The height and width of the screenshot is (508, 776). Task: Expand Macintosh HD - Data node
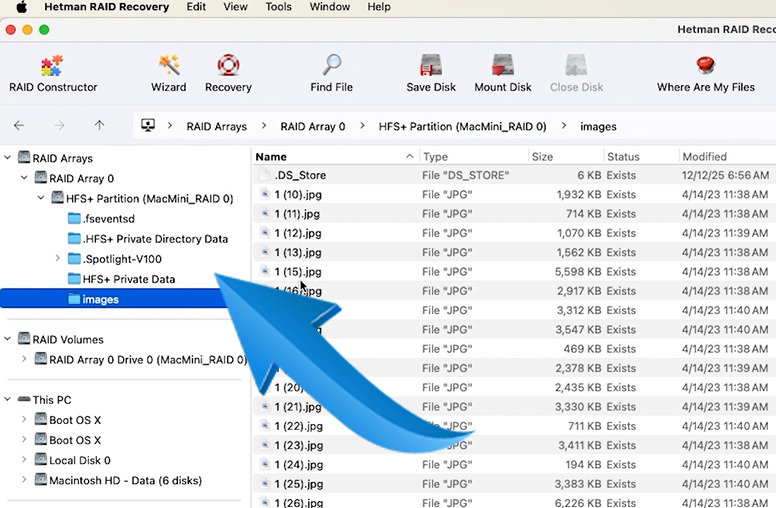coord(24,479)
